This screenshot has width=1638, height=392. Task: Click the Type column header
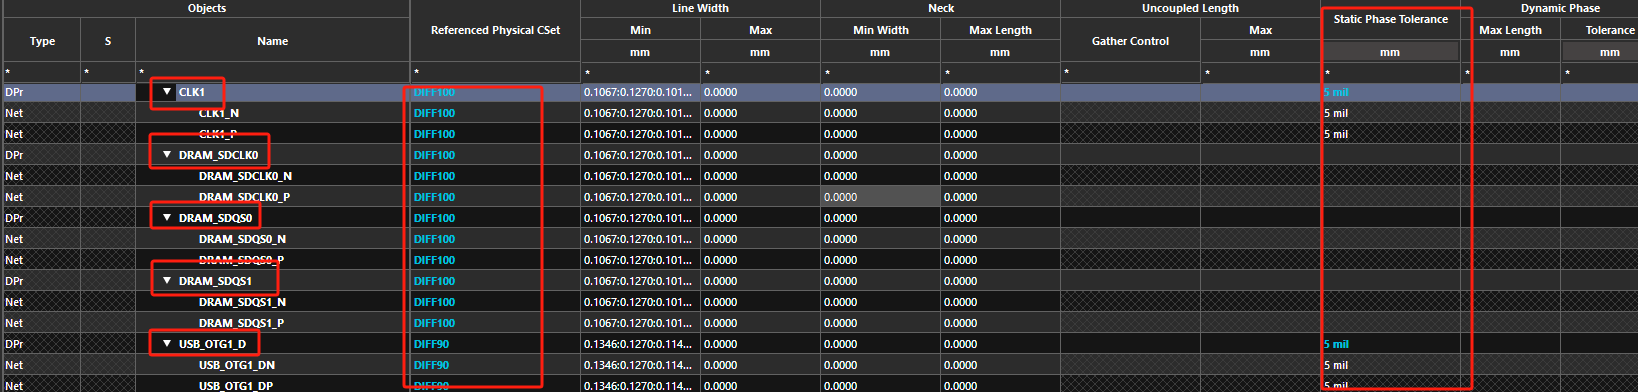[42, 41]
